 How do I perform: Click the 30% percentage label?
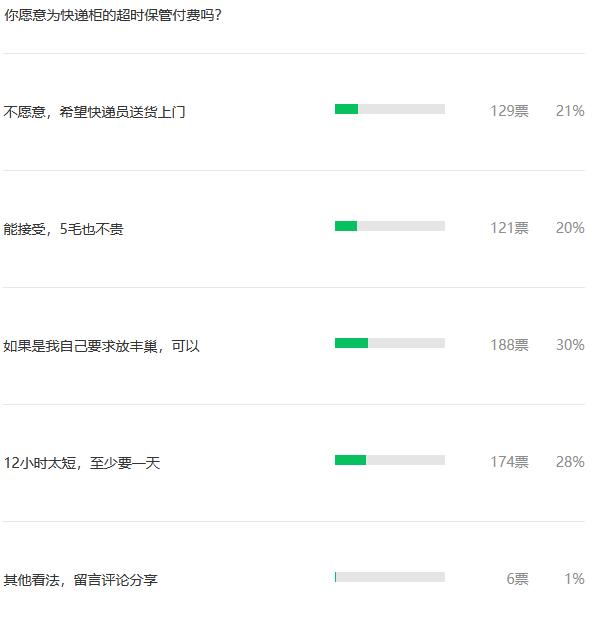(570, 345)
